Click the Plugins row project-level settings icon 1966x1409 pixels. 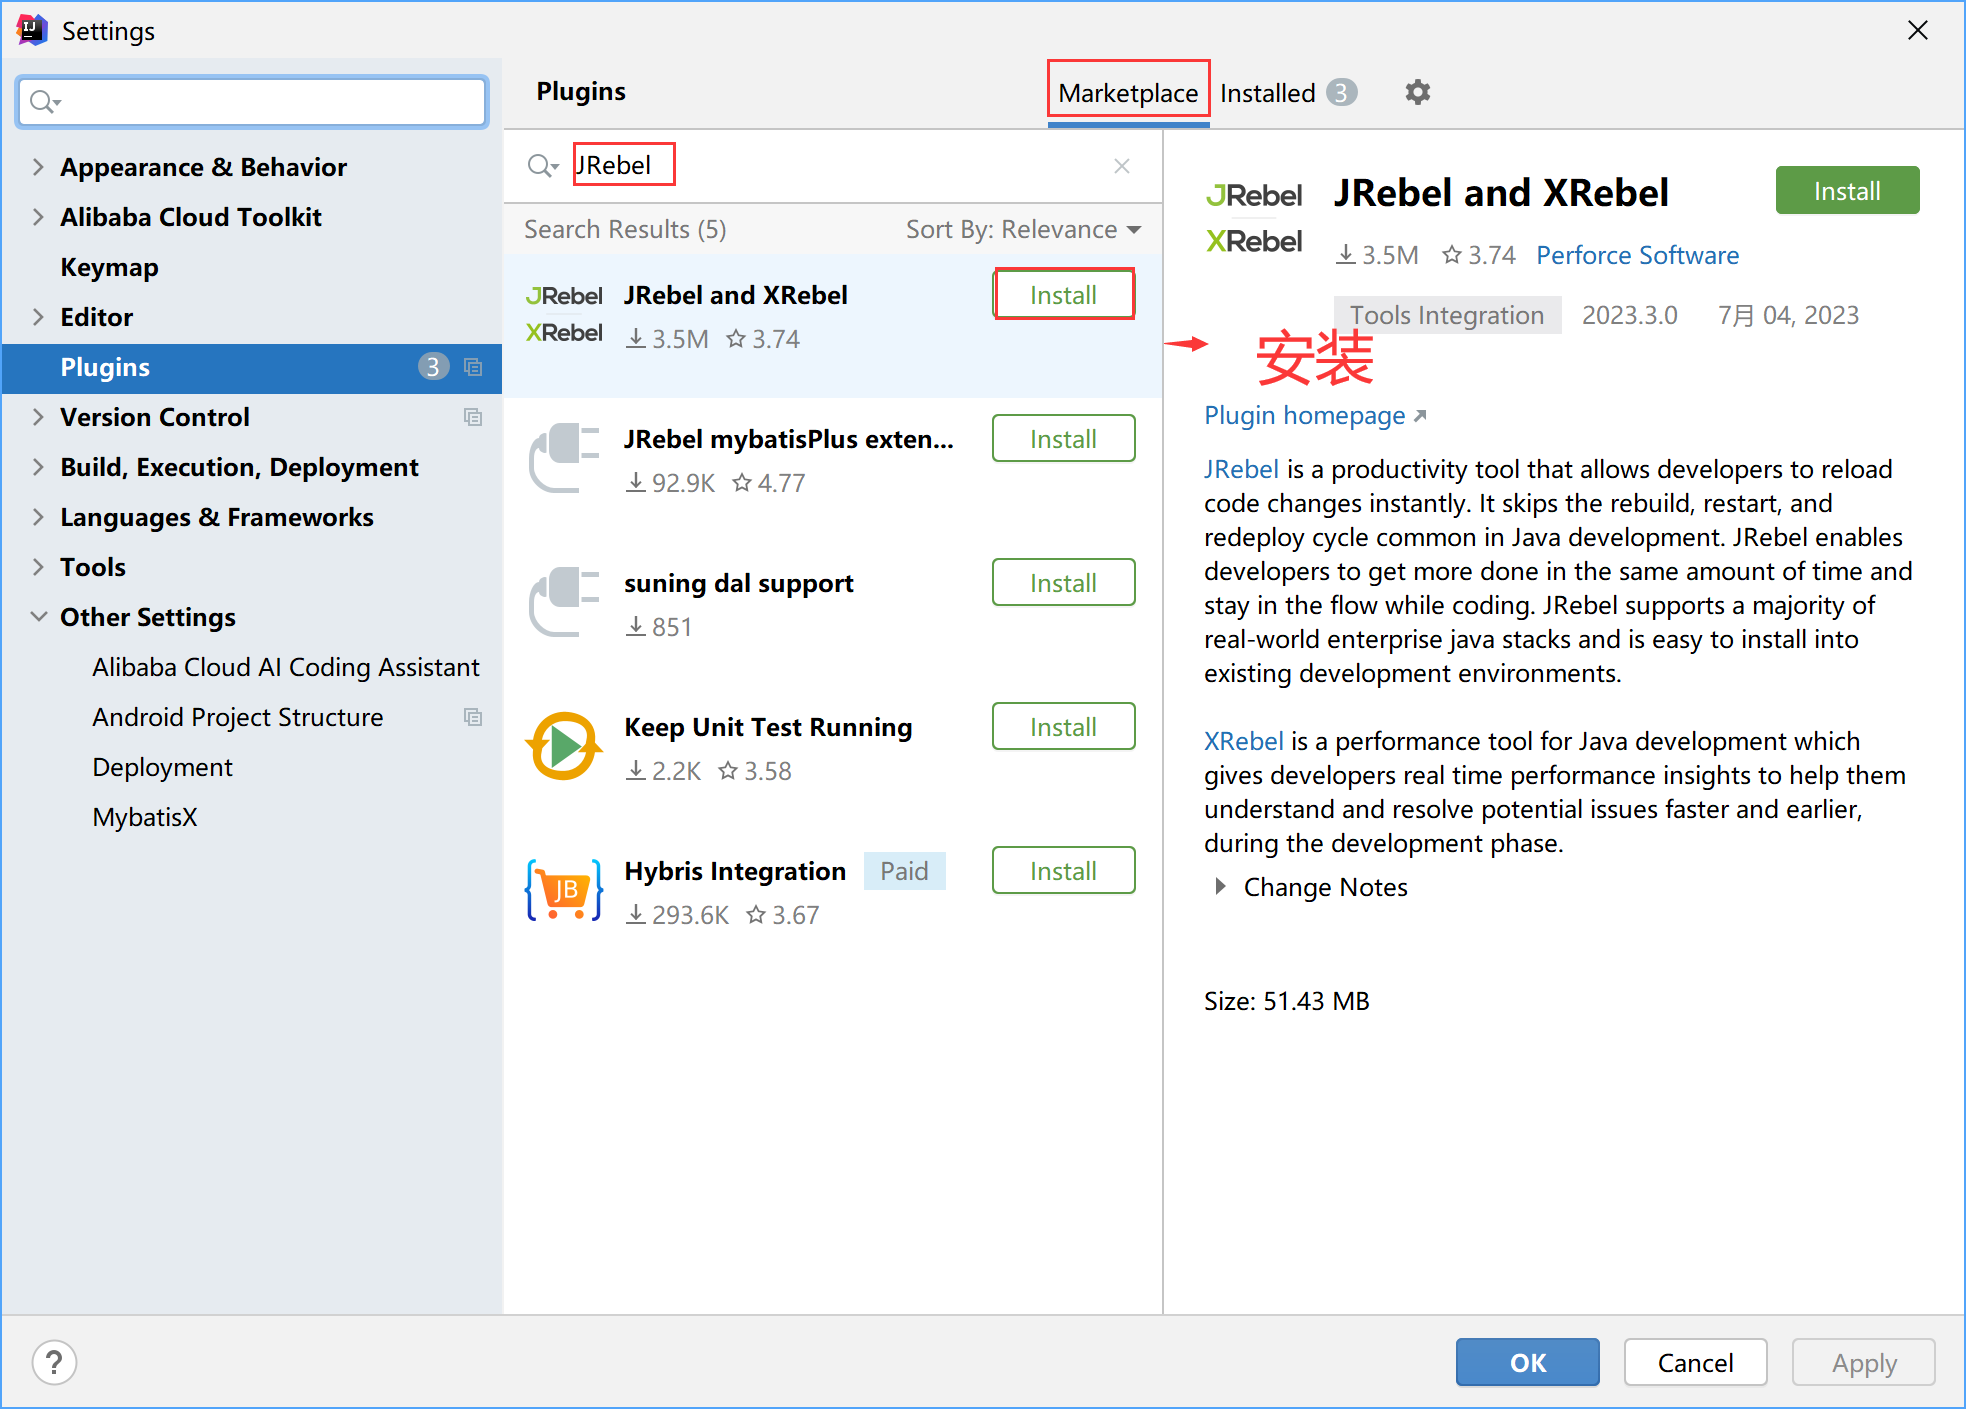coord(473,367)
